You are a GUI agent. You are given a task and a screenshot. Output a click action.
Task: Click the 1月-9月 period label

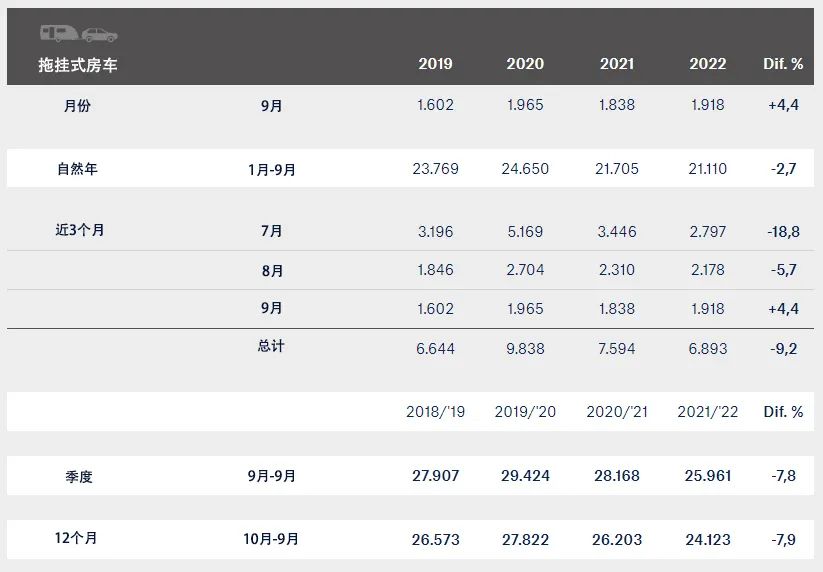pyautogui.click(x=272, y=170)
